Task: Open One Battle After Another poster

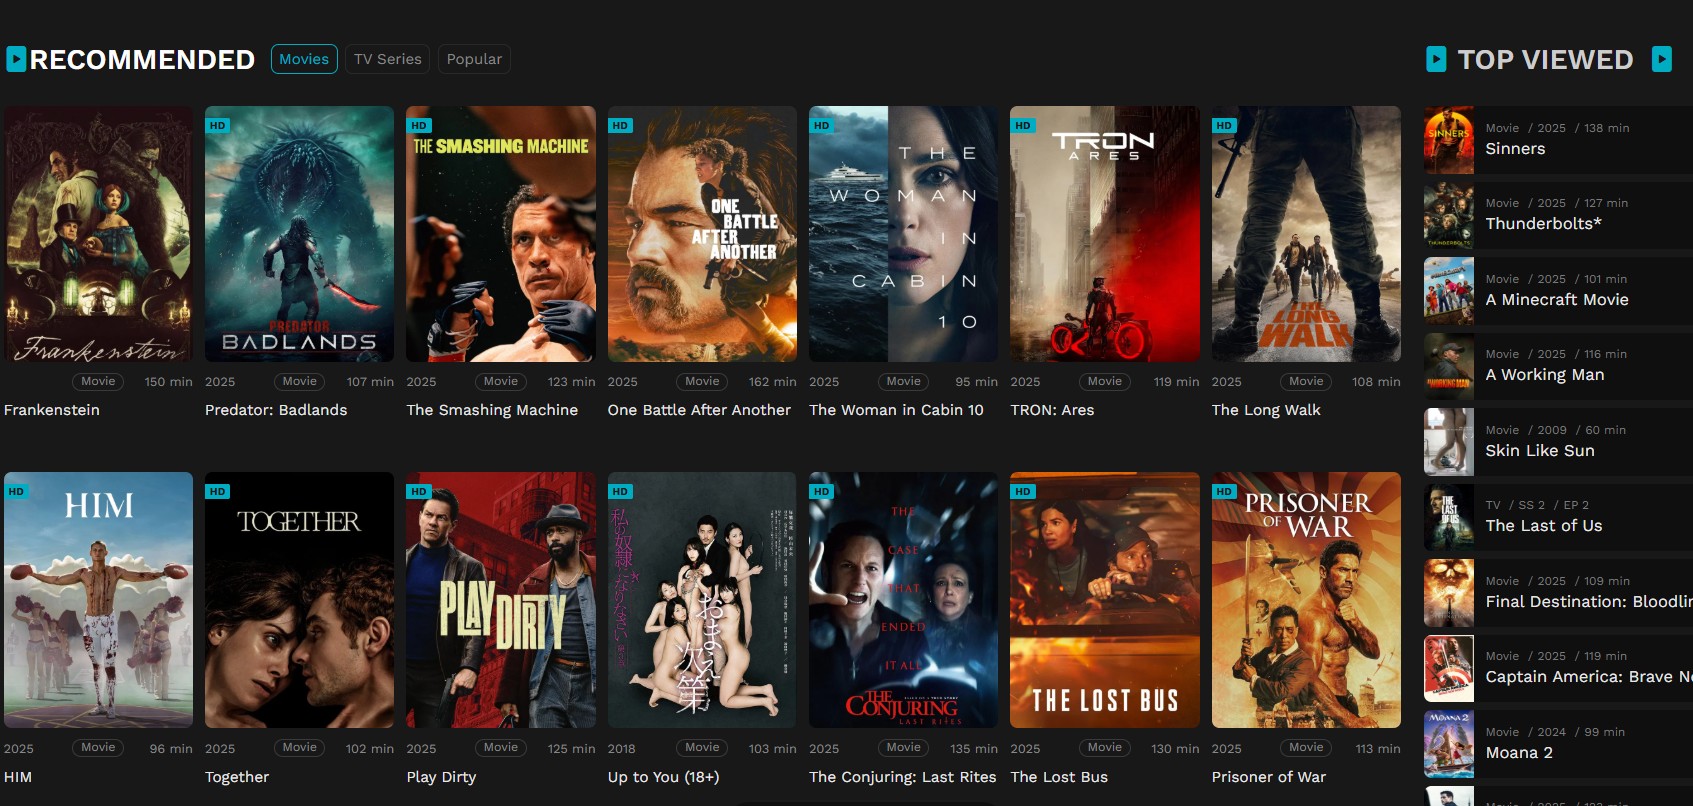Action: tap(702, 234)
